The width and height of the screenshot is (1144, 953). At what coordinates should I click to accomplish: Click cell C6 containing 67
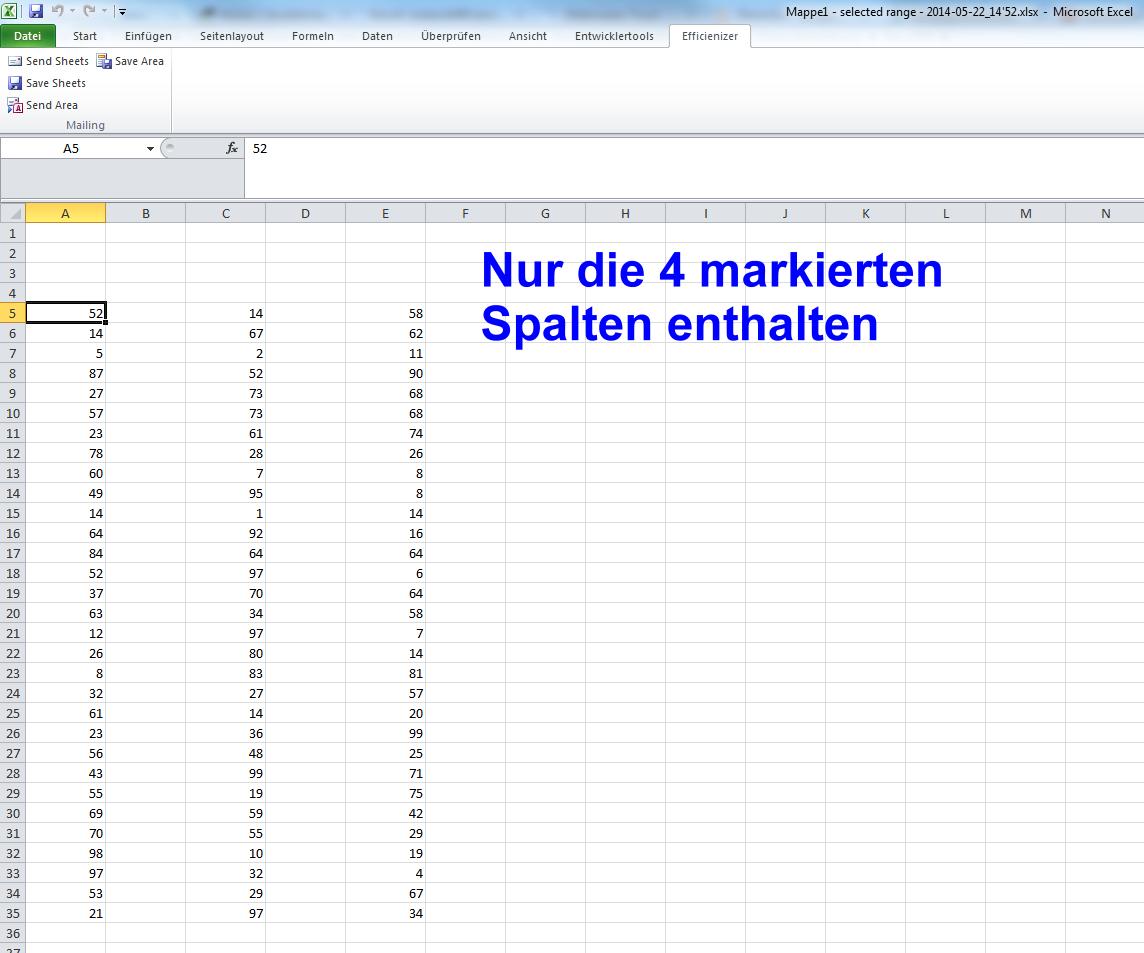(225, 333)
